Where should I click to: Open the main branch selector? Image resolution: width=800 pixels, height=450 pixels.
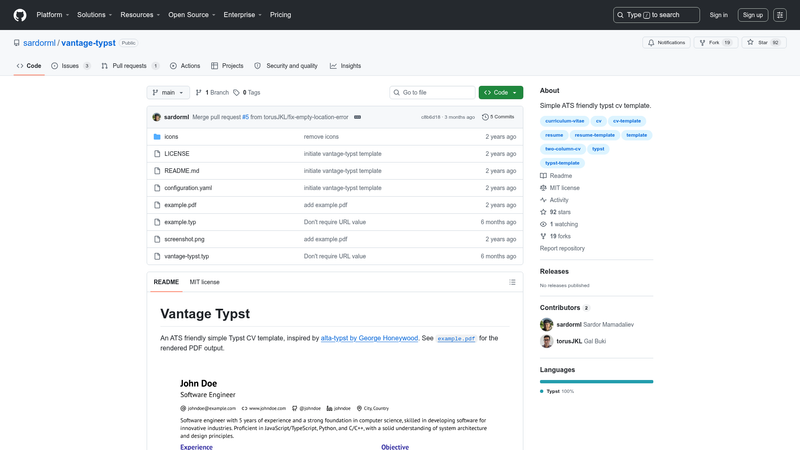point(168,92)
